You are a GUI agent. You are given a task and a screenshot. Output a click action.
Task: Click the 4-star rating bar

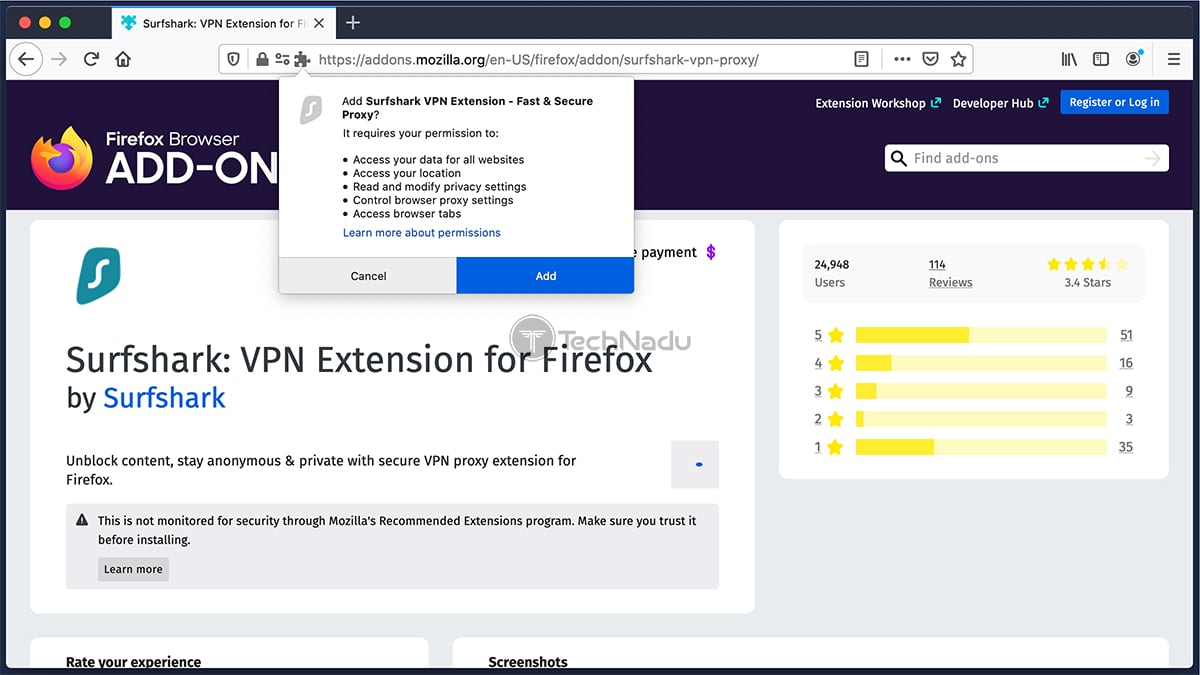click(981, 363)
